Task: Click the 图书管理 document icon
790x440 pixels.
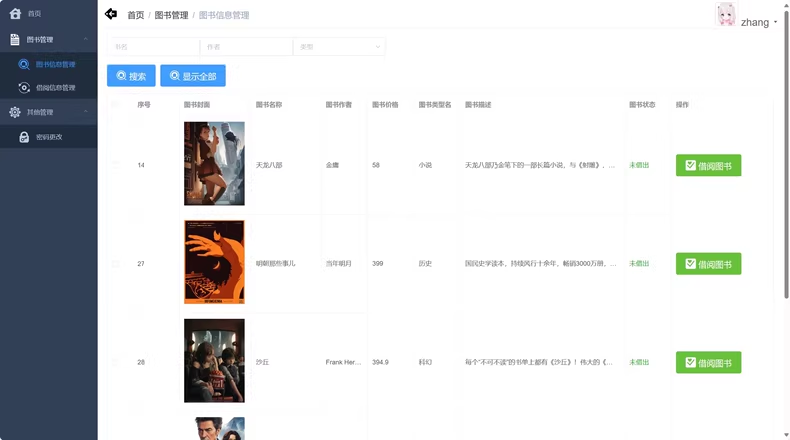Action: (15, 39)
